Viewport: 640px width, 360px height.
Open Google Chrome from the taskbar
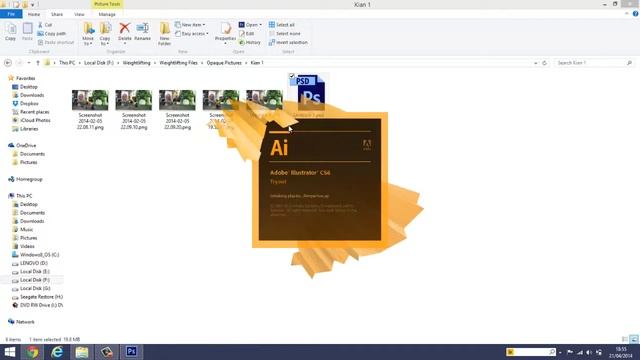(x=33, y=352)
